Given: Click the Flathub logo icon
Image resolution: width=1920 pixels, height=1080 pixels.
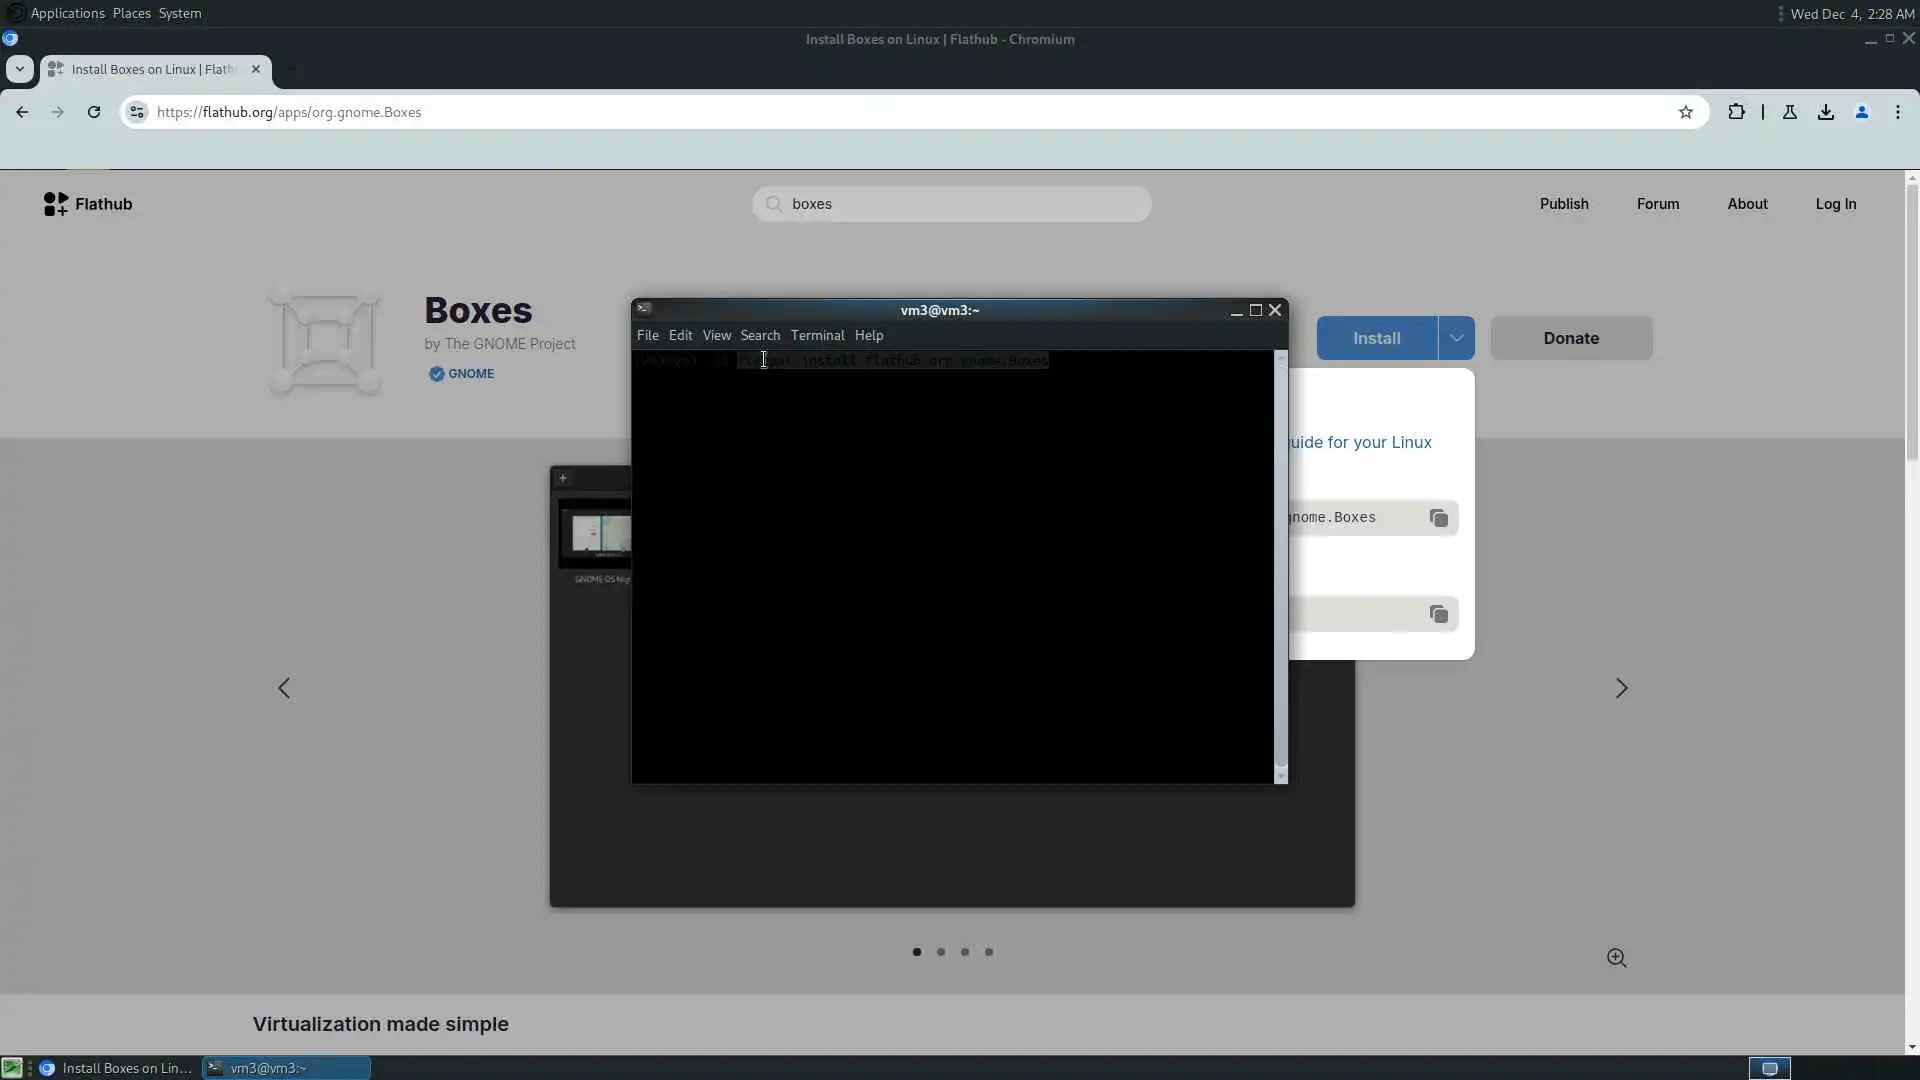Looking at the screenshot, I should point(56,204).
